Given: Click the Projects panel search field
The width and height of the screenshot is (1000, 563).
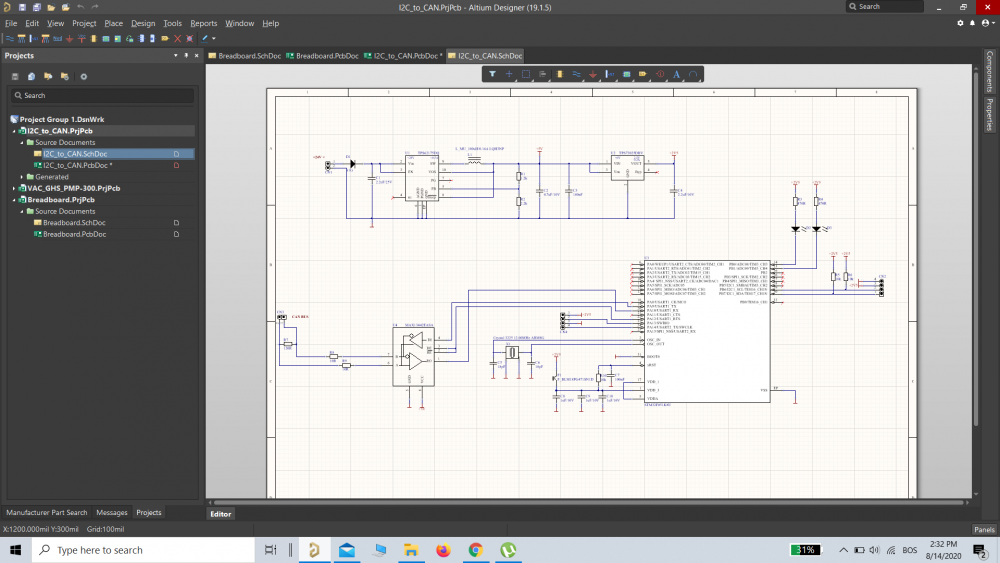Looking at the screenshot, I should 102,96.
